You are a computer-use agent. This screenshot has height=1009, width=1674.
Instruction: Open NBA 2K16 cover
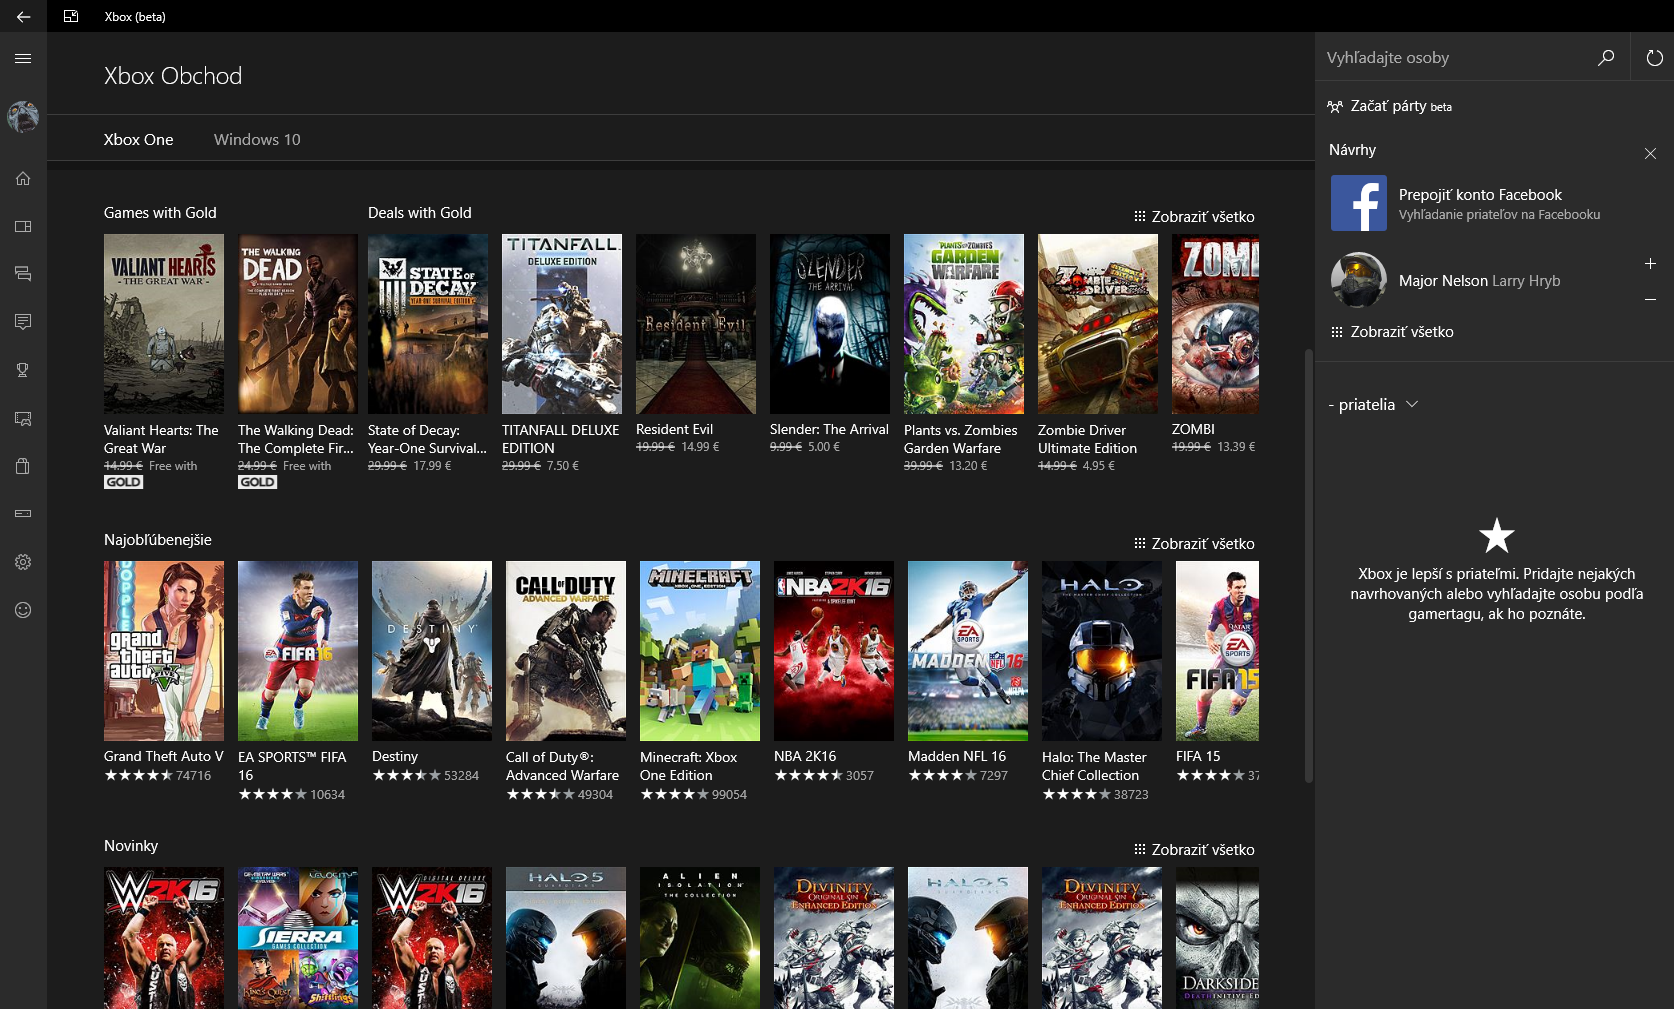point(834,651)
